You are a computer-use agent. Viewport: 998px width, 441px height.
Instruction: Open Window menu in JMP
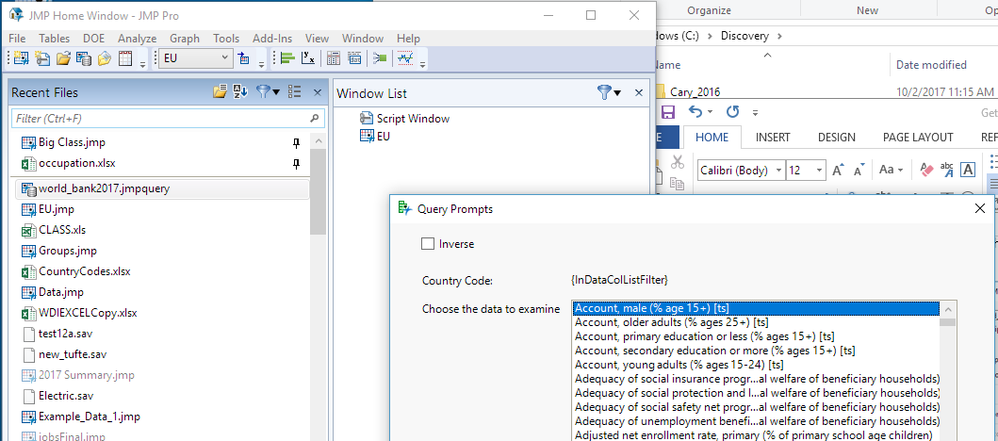click(363, 38)
